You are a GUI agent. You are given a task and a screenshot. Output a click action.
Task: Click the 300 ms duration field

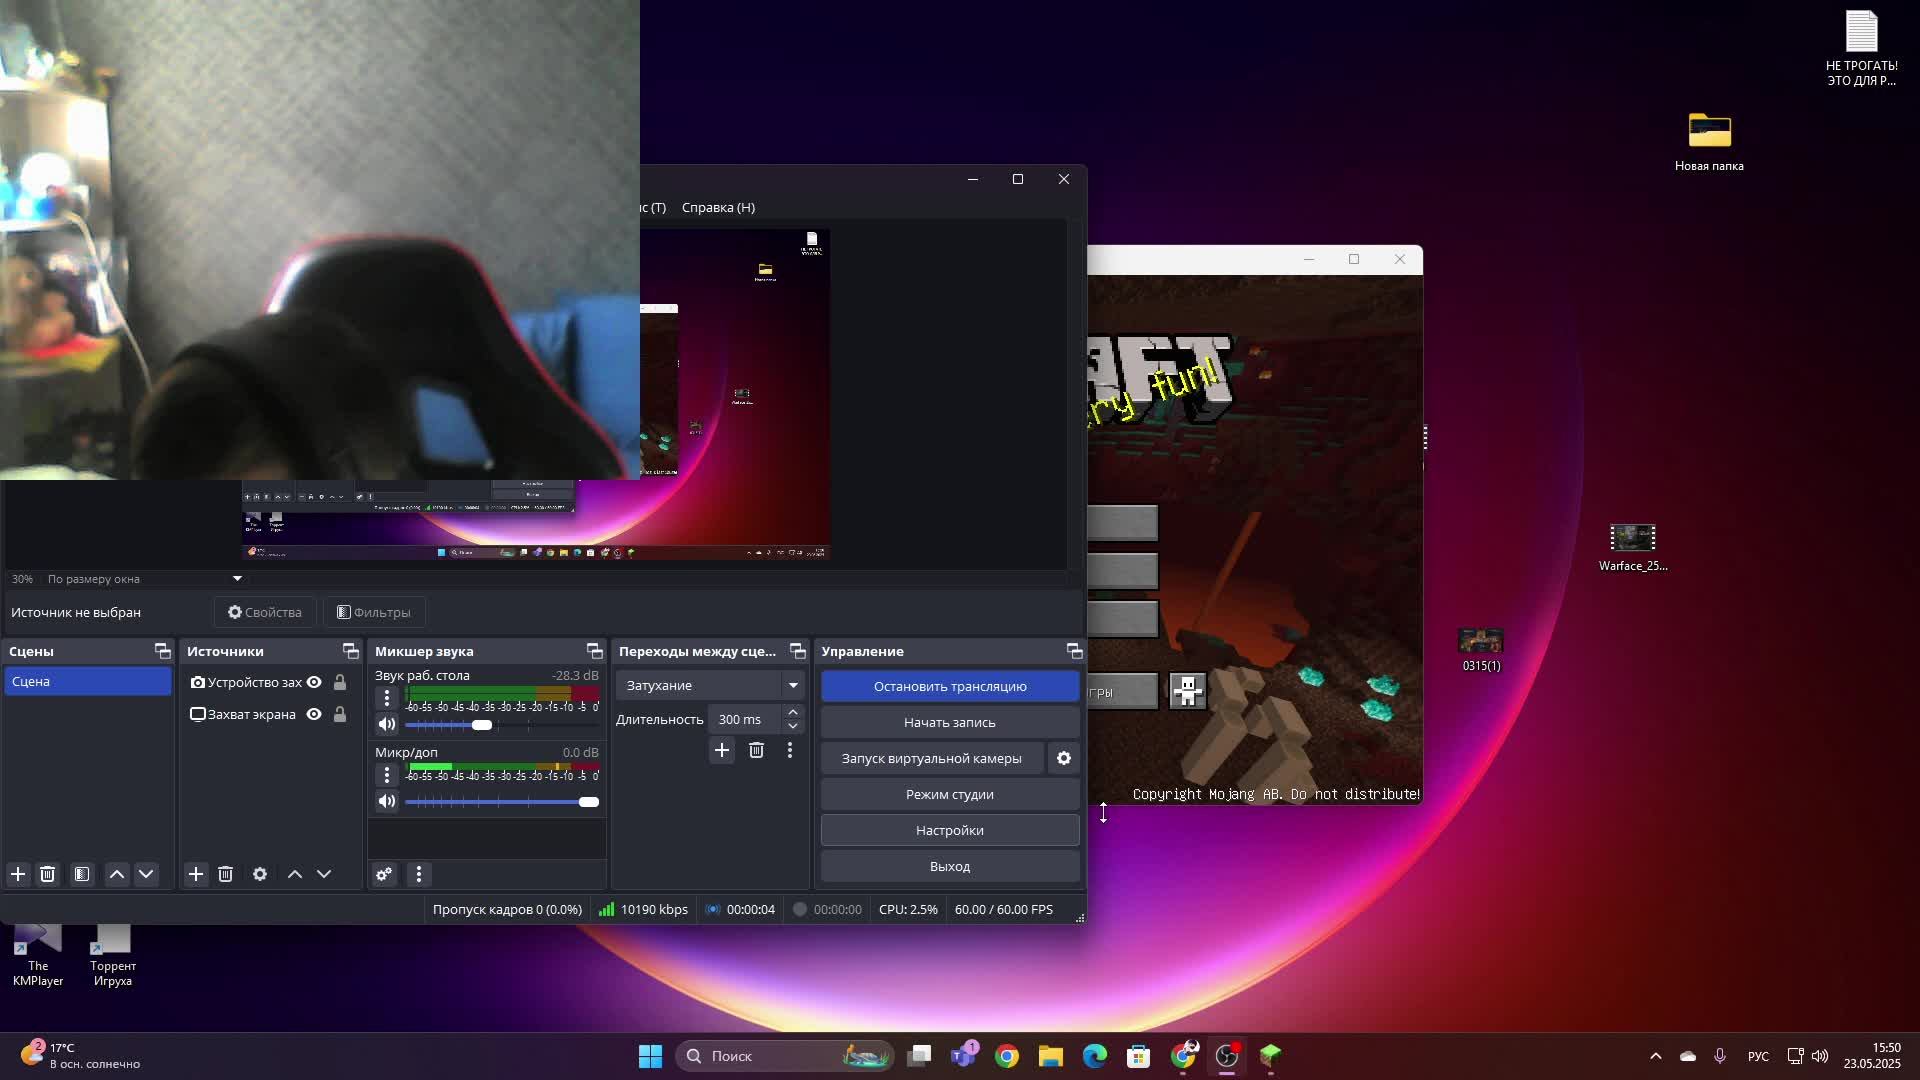click(745, 719)
